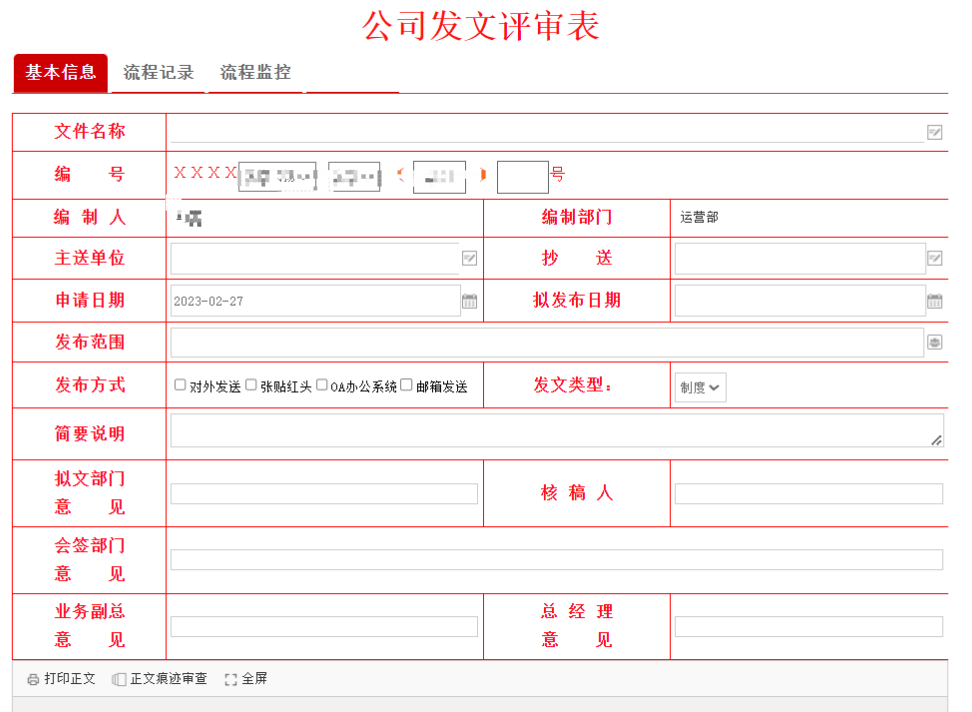The width and height of the screenshot is (972, 712).
Task: Open first blurred dropdown in 编号 row
Action: (x=278, y=177)
